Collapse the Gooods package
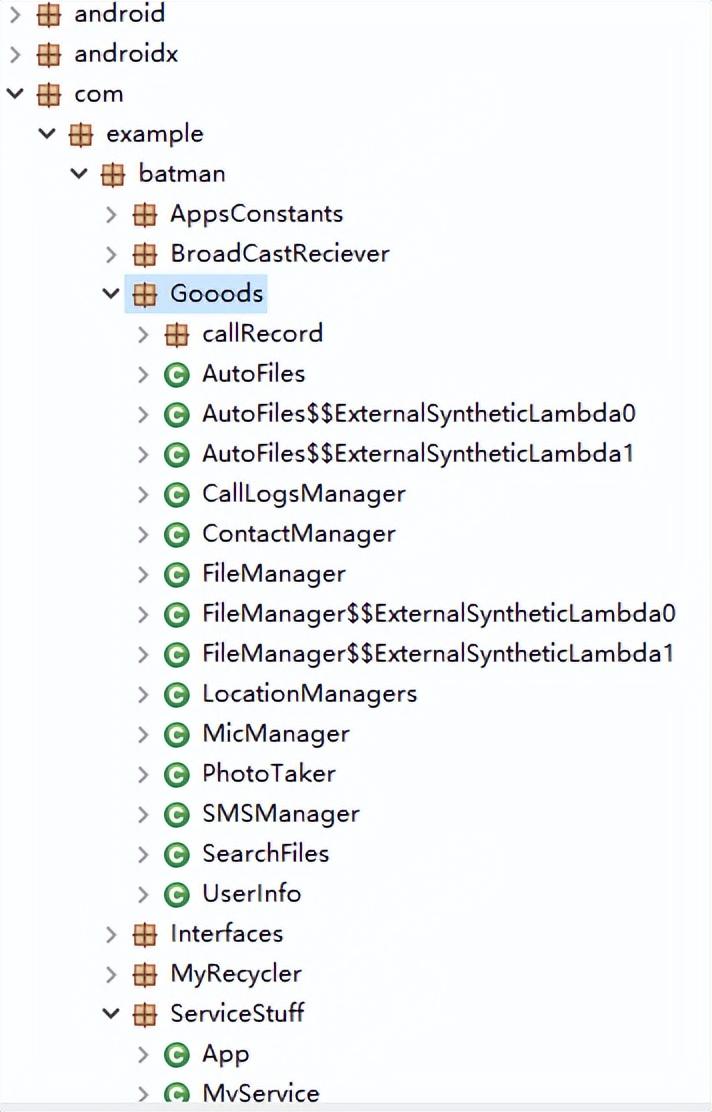The image size is (712, 1112). coord(111,294)
